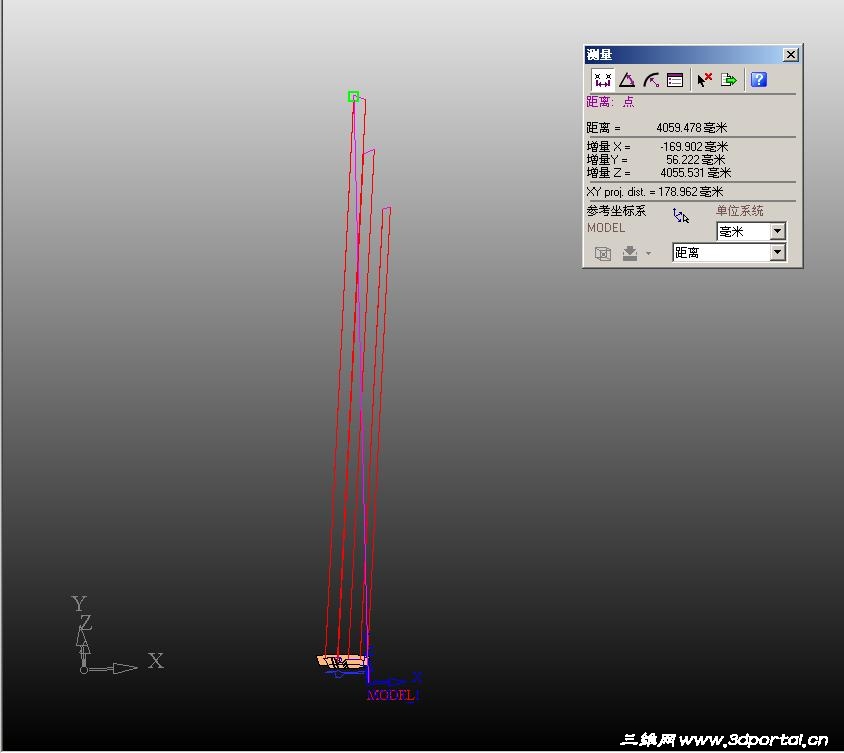Click the 增量 Z value 4055.531 毫米

pos(695,173)
